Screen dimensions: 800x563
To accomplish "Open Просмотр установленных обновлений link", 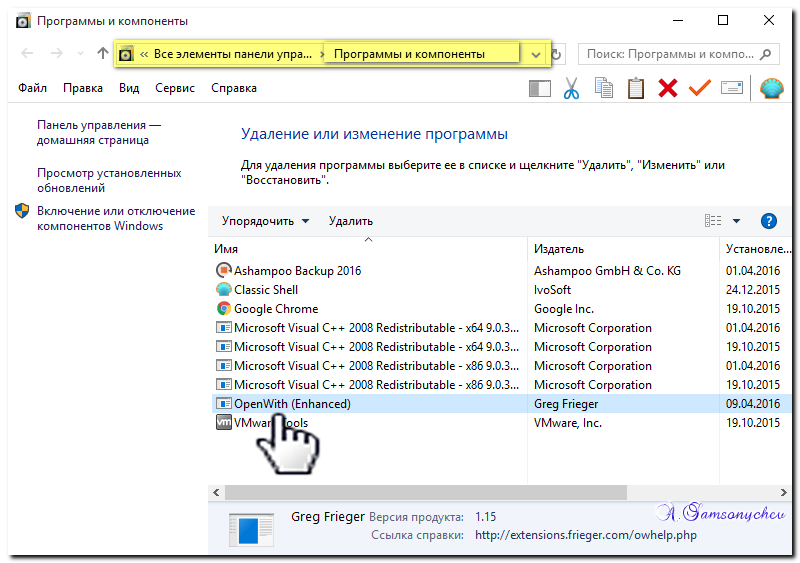I will (x=109, y=180).
